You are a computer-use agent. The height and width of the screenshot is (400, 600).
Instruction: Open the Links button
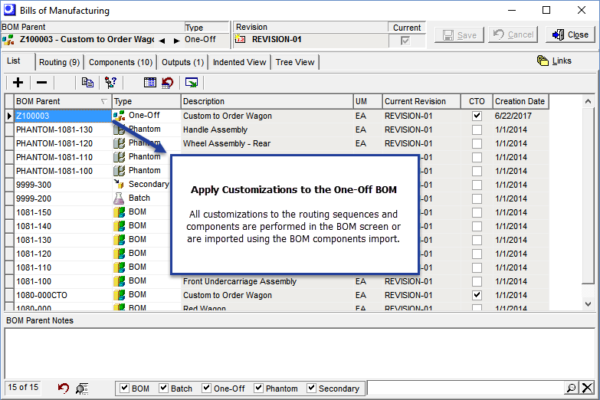point(554,61)
